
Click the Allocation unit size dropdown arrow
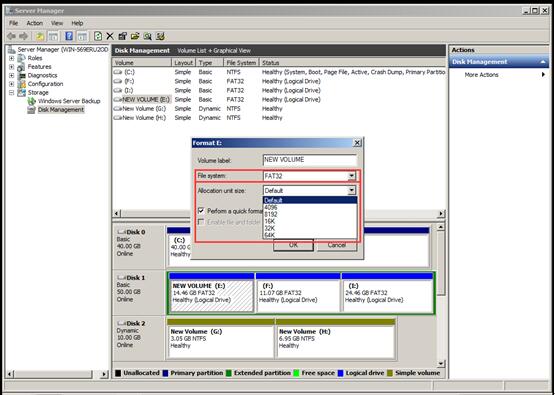(351, 190)
